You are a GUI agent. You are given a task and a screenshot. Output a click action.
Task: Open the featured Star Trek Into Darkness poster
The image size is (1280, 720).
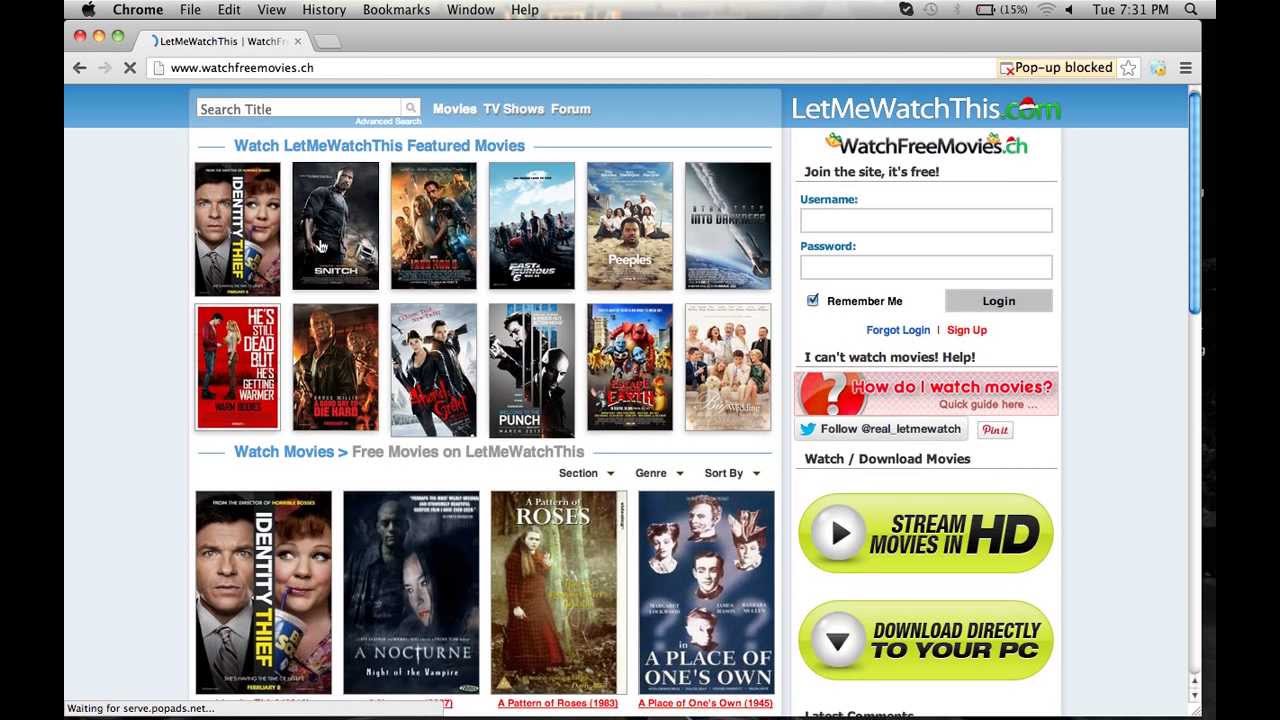(728, 227)
